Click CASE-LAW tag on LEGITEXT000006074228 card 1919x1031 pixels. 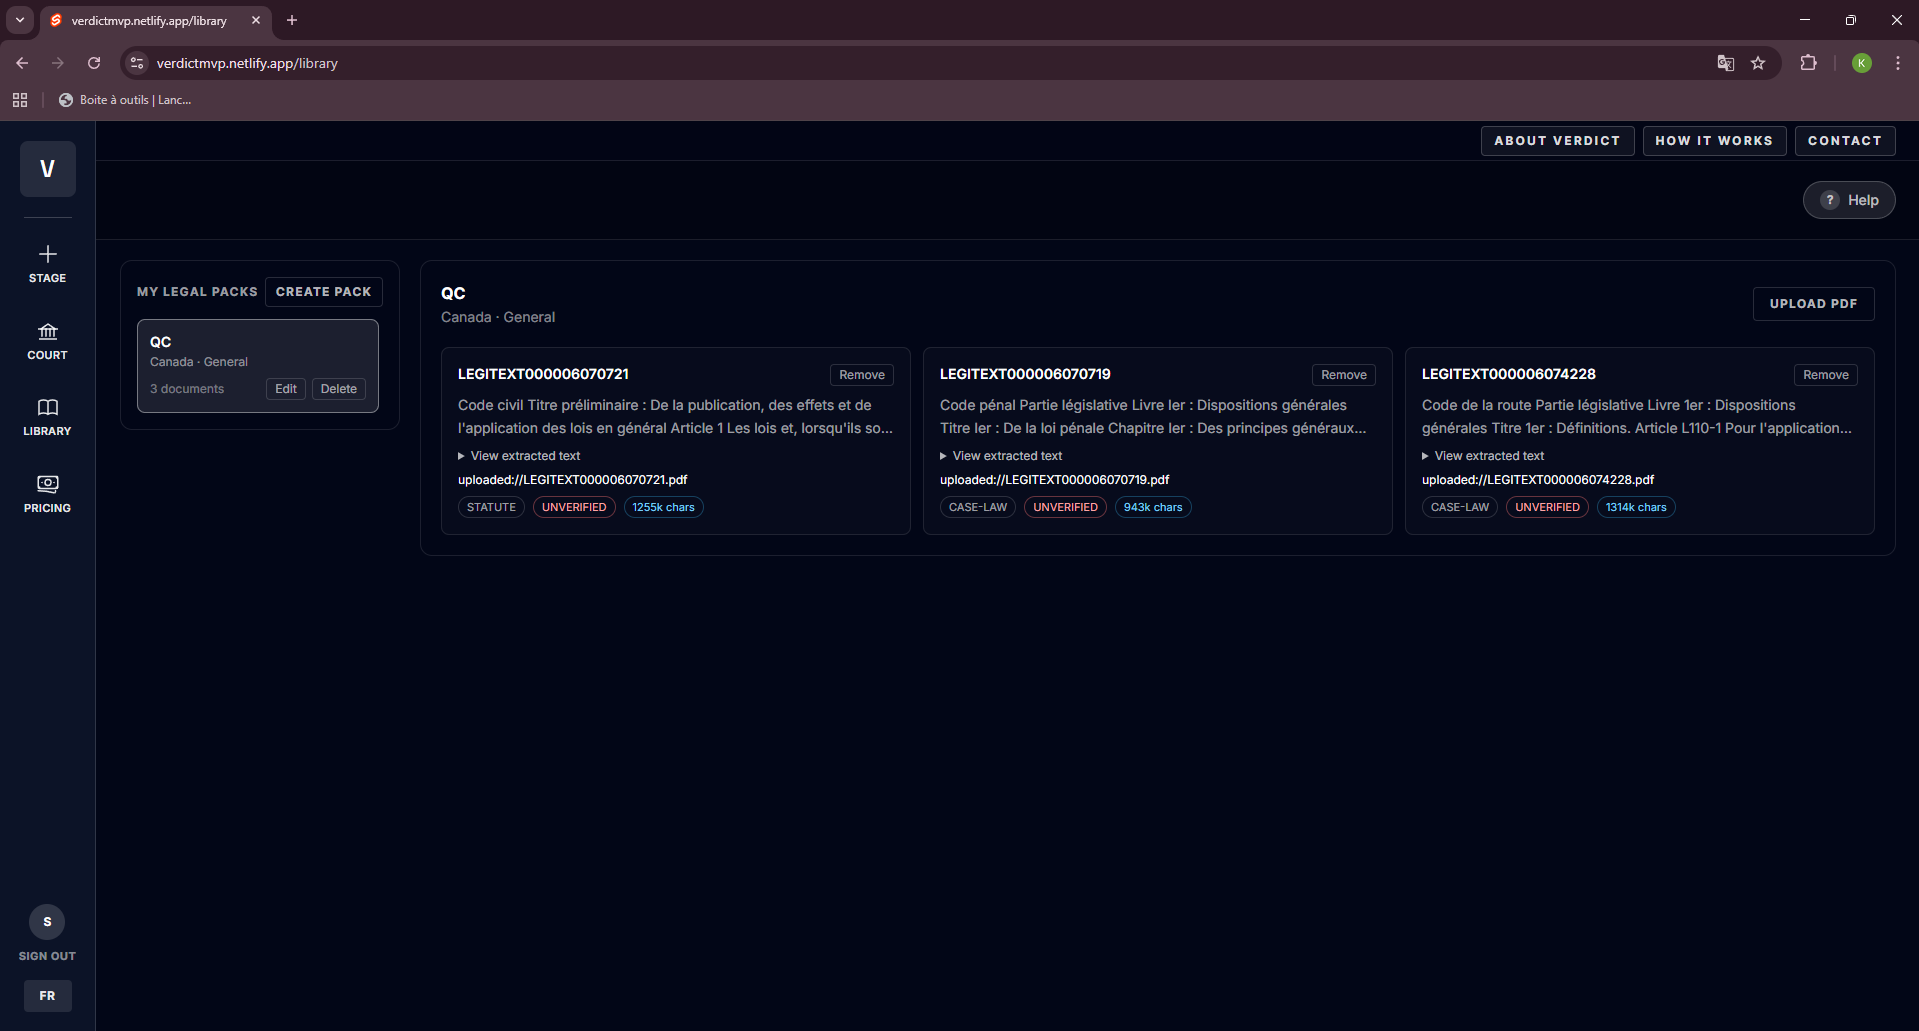pyautogui.click(x=1460, y=507)
